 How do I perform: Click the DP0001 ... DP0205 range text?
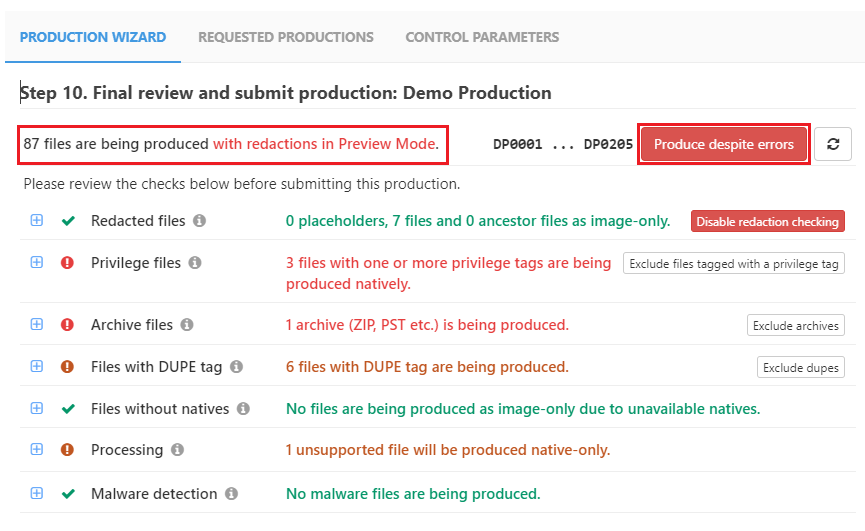pyautogui.click(x=563, y=144)
